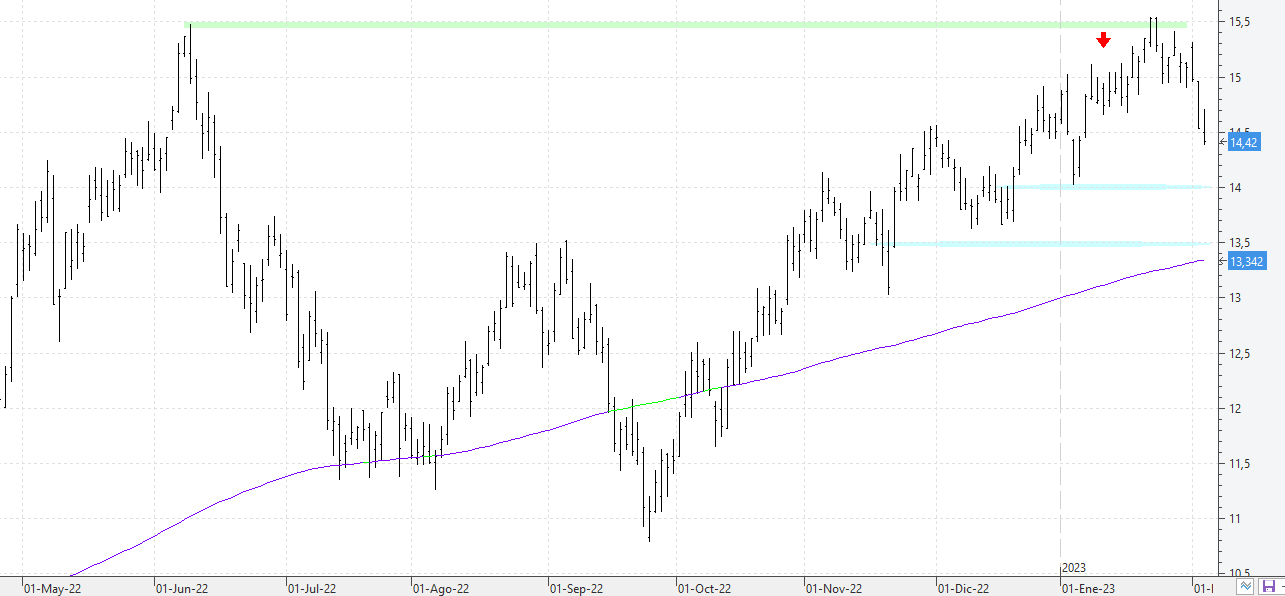Click the 01-Dic-22 date label
The width and height of the screenshot is (1285, 596).
963,589
